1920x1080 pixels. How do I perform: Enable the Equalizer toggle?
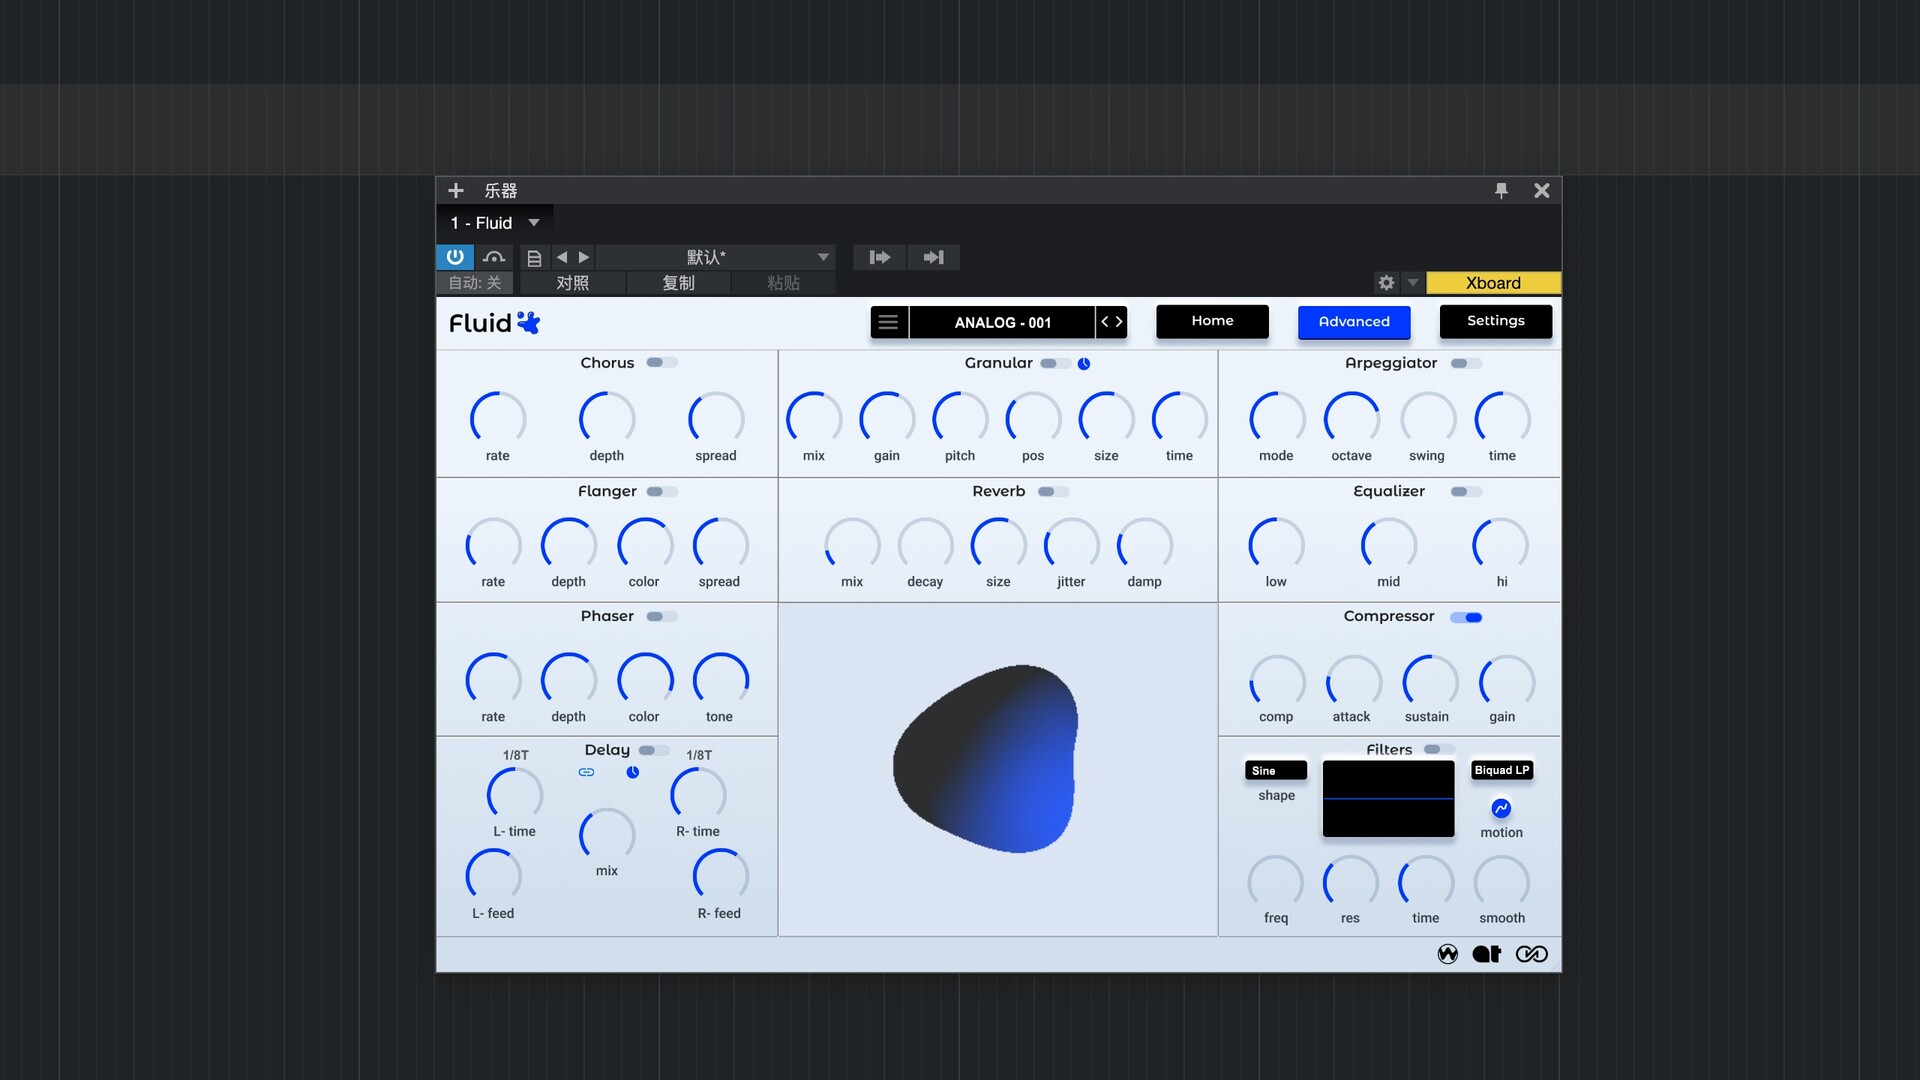coord(1466,492)
